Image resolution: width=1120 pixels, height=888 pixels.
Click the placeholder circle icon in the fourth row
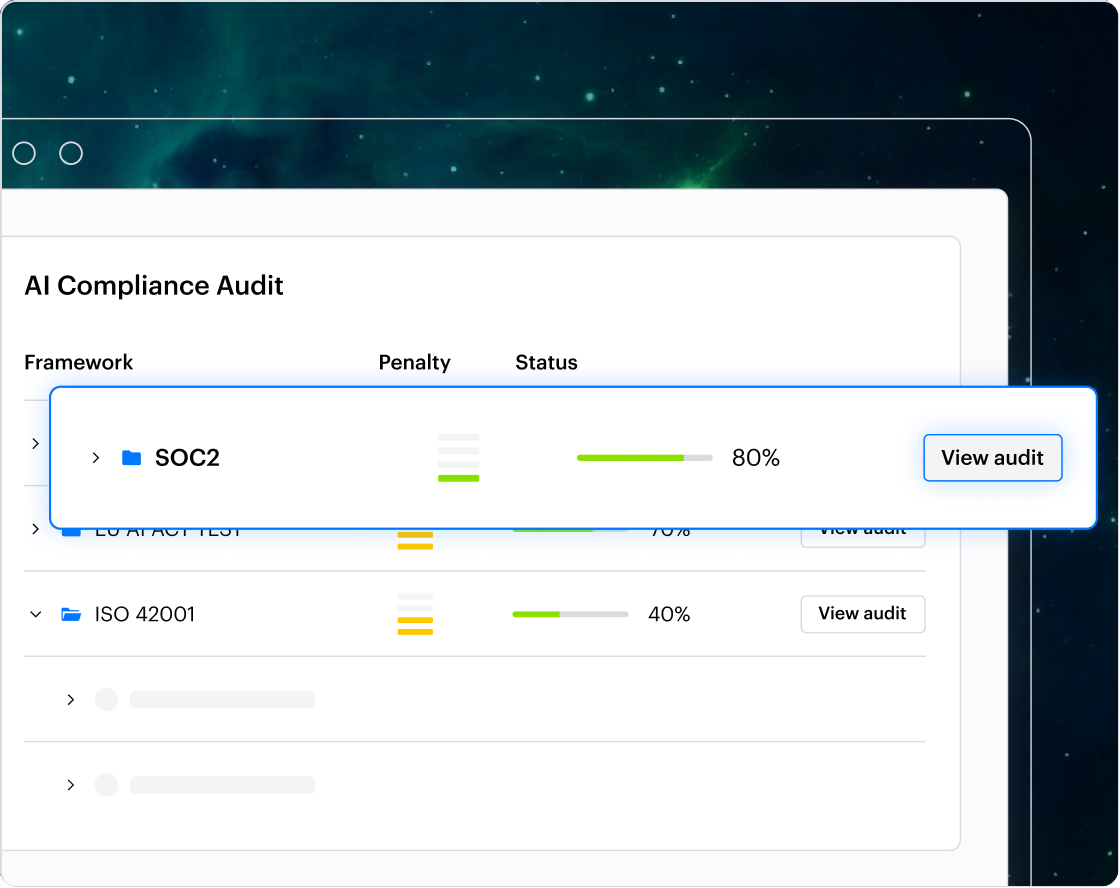point(106,700)
